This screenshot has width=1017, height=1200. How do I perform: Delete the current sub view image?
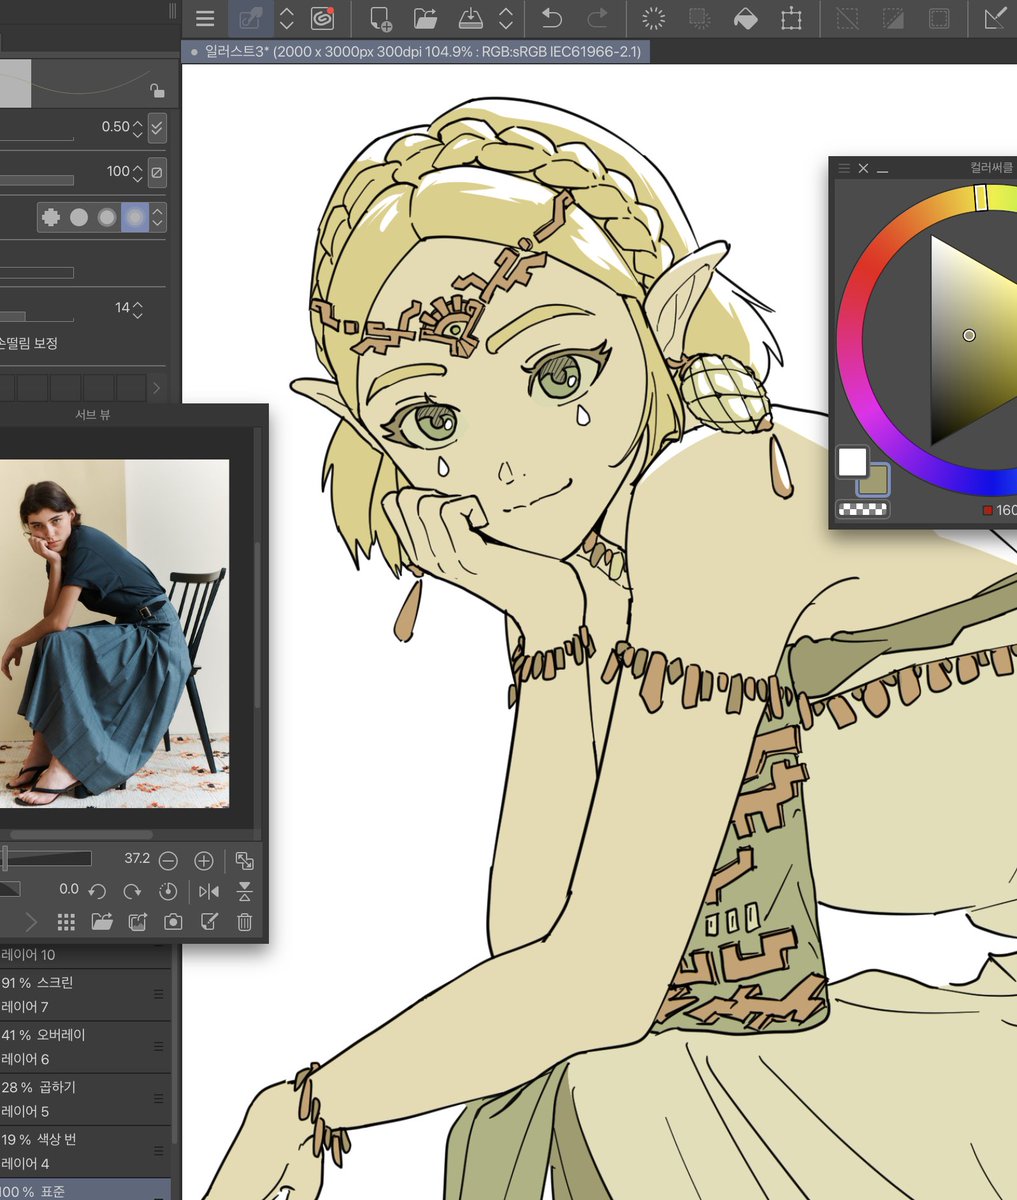pyautogui.click(x=244, y=922)
